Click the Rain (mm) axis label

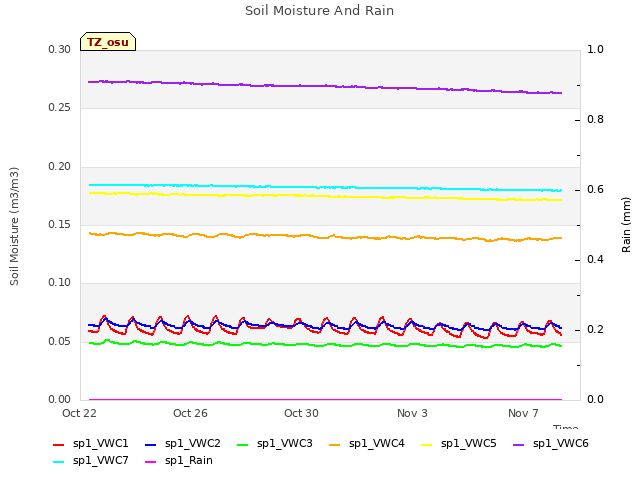626,225
